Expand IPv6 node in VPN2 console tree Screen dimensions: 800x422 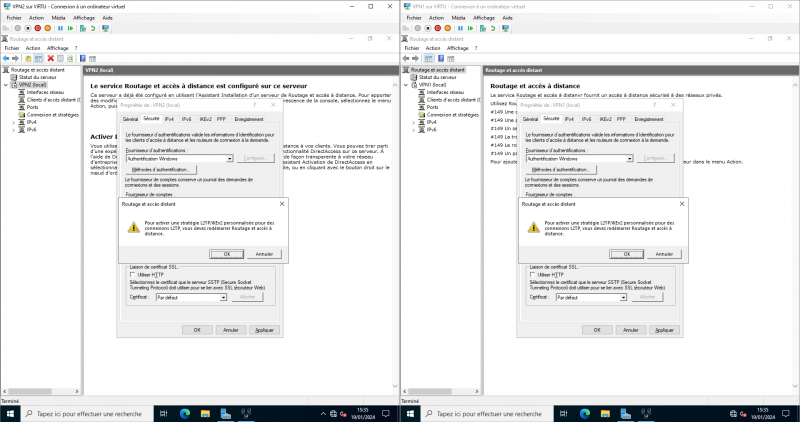coord(14,130)
